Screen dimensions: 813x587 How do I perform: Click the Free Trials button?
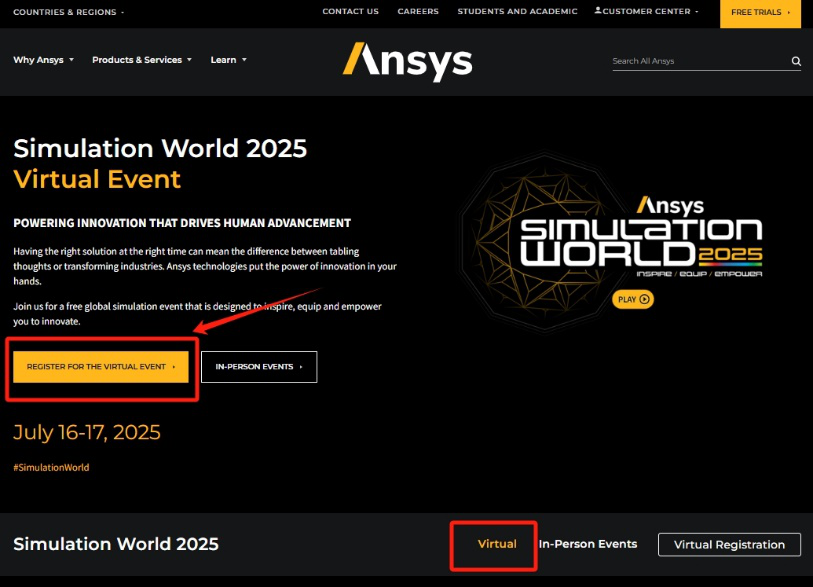(x=760, y=12)
